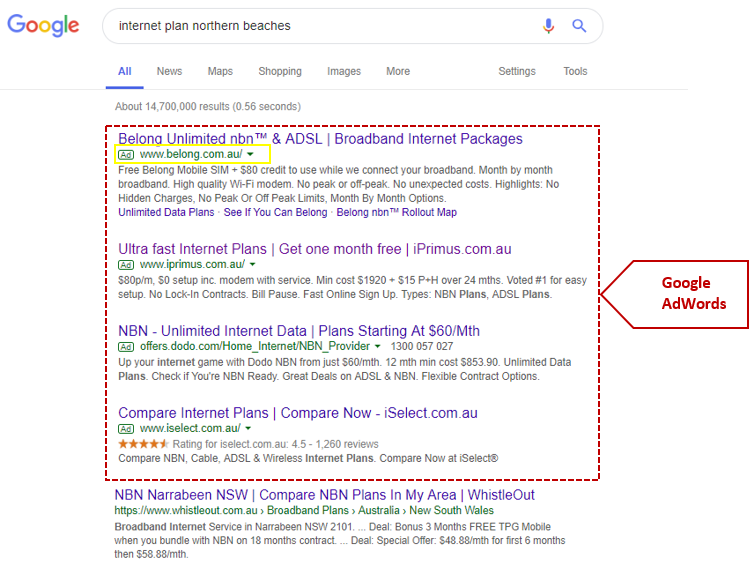This screenshot has width=749, height=577.
Task: Click the Ad badge beside offers.dodo.com
Action: pos(126,347)
